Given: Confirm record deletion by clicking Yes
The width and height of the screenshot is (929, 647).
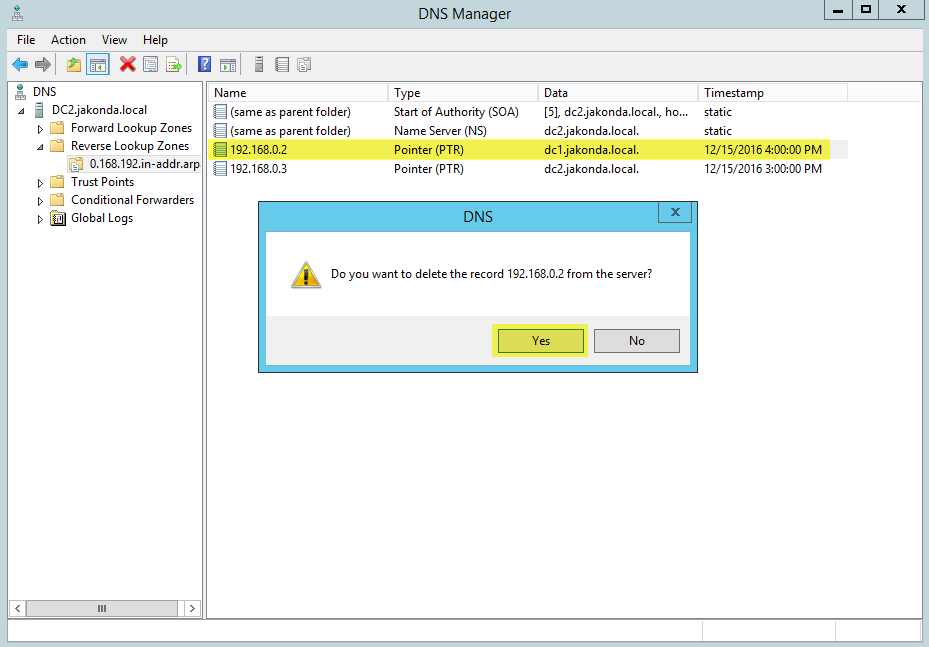Looking at the screenshot, I should coord(540,341).
